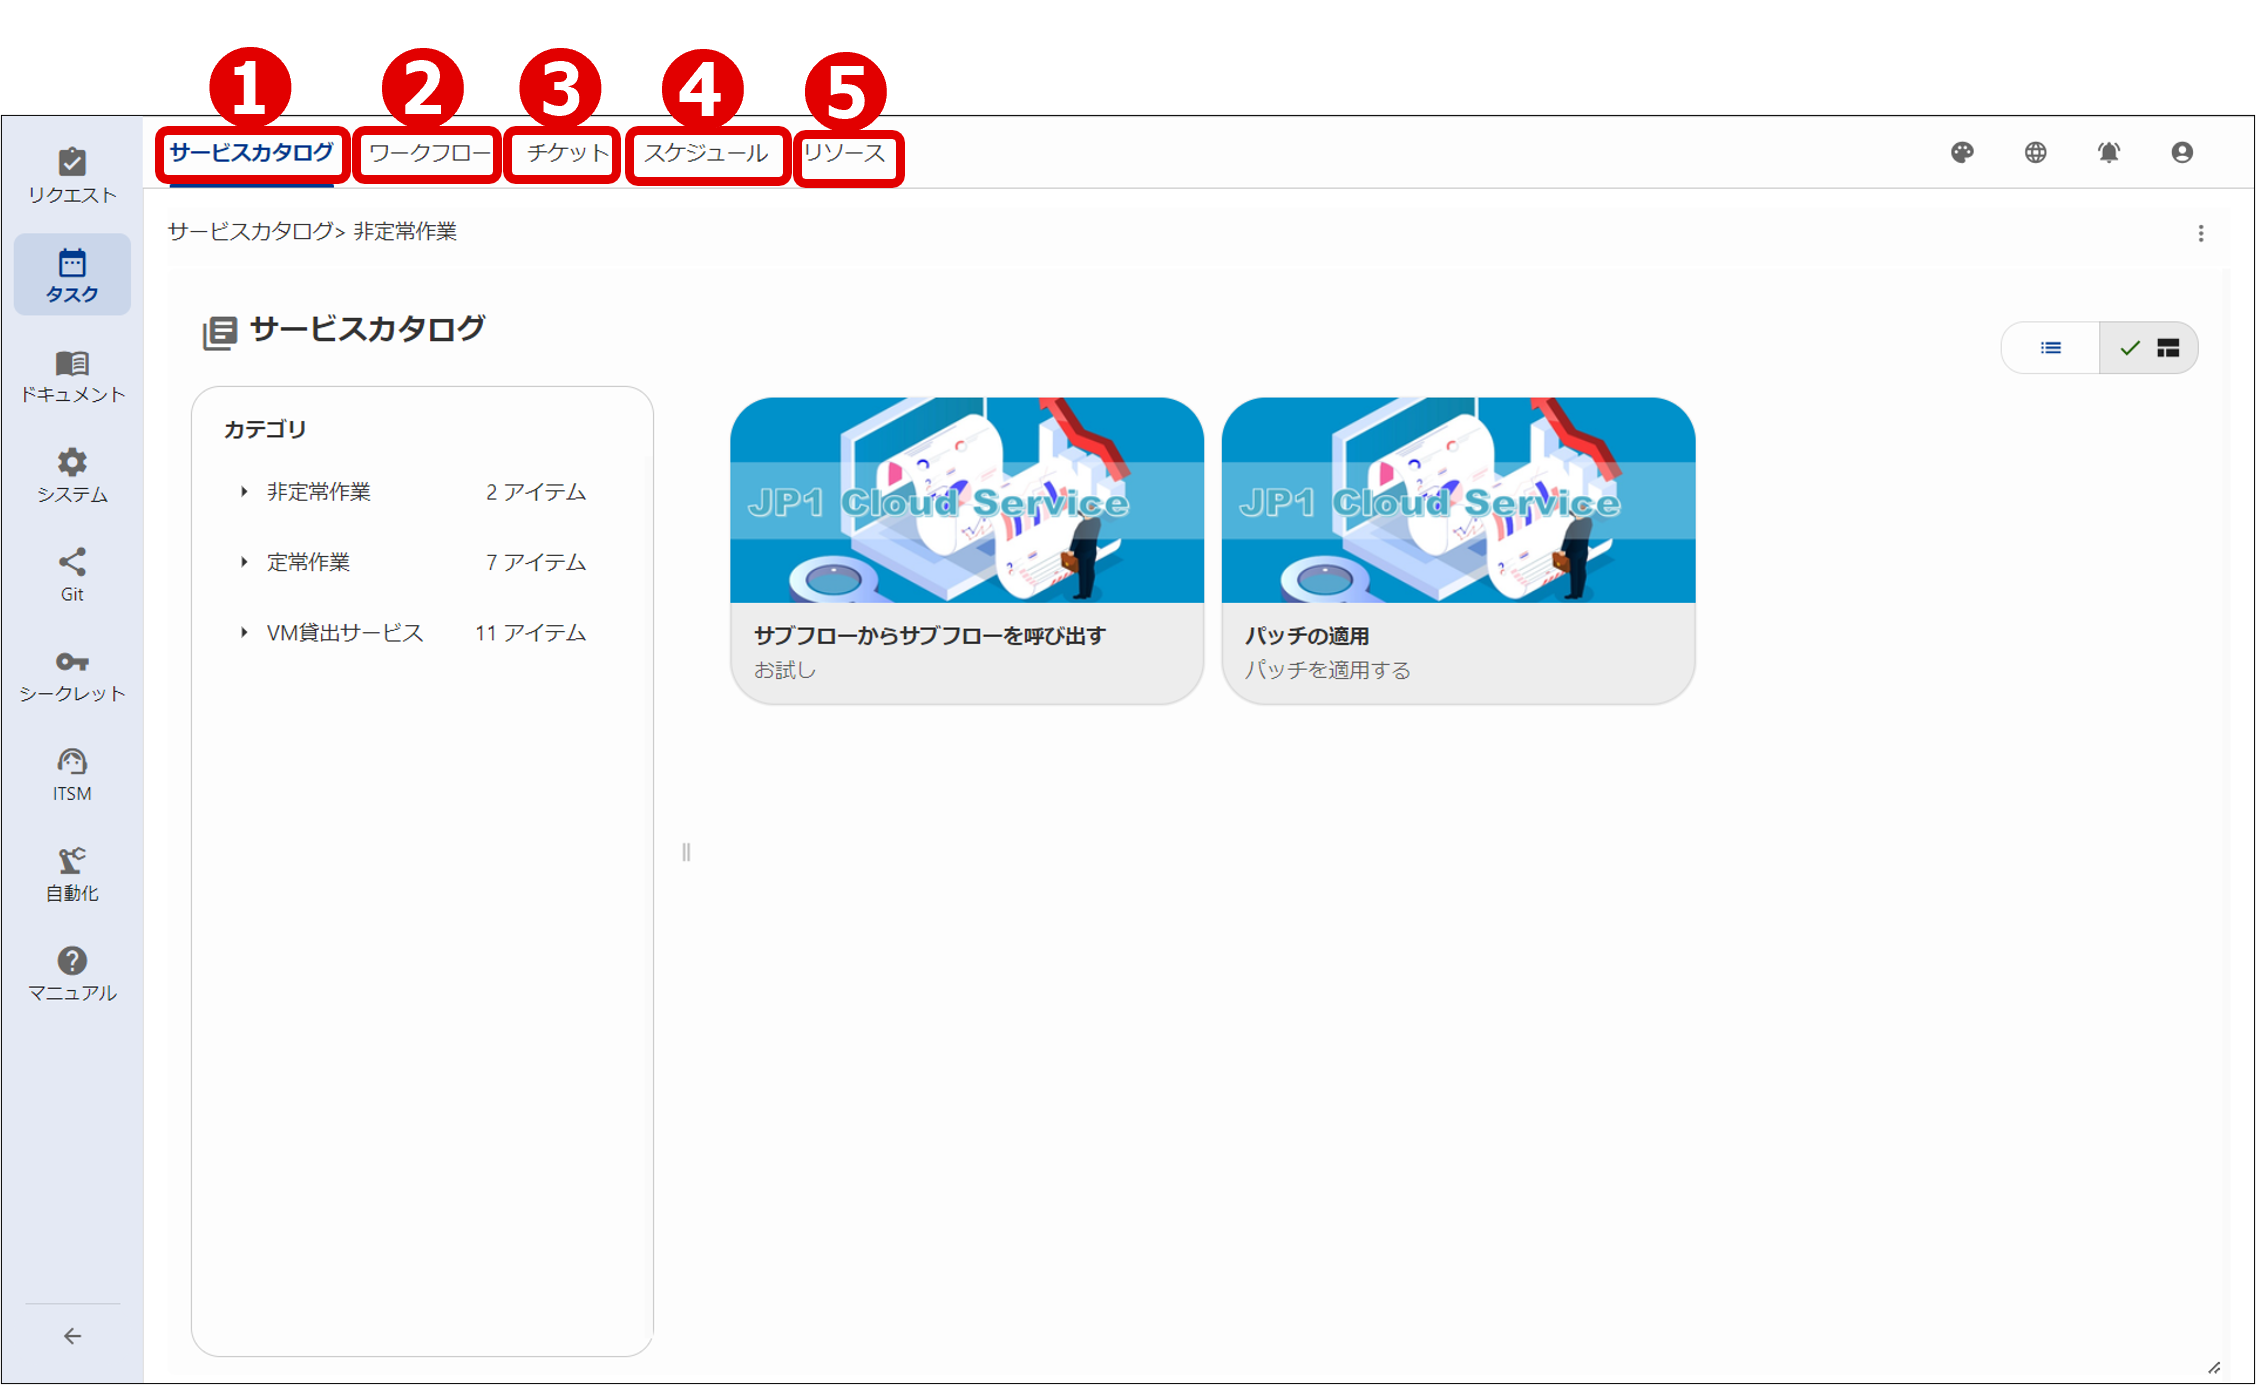Image resolution: width=2256 pixels, height=1385 pixels.
Task: Select the タスク icon in the sidebar
Action: [x=71, y=272]
